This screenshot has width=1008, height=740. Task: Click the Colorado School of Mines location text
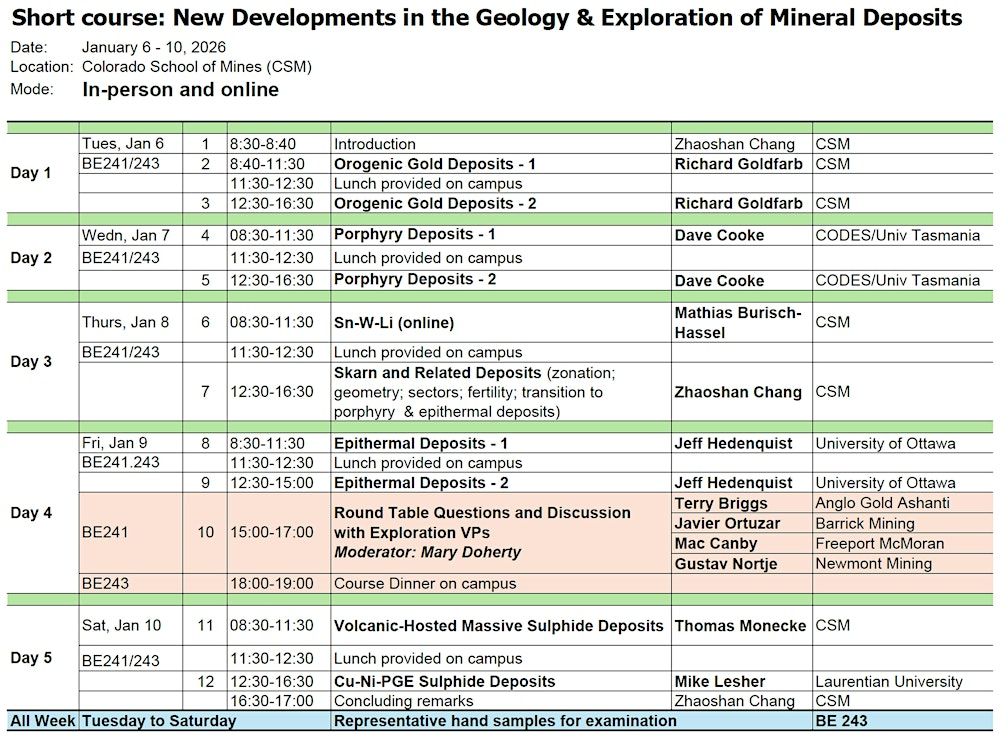pos(197,67)
